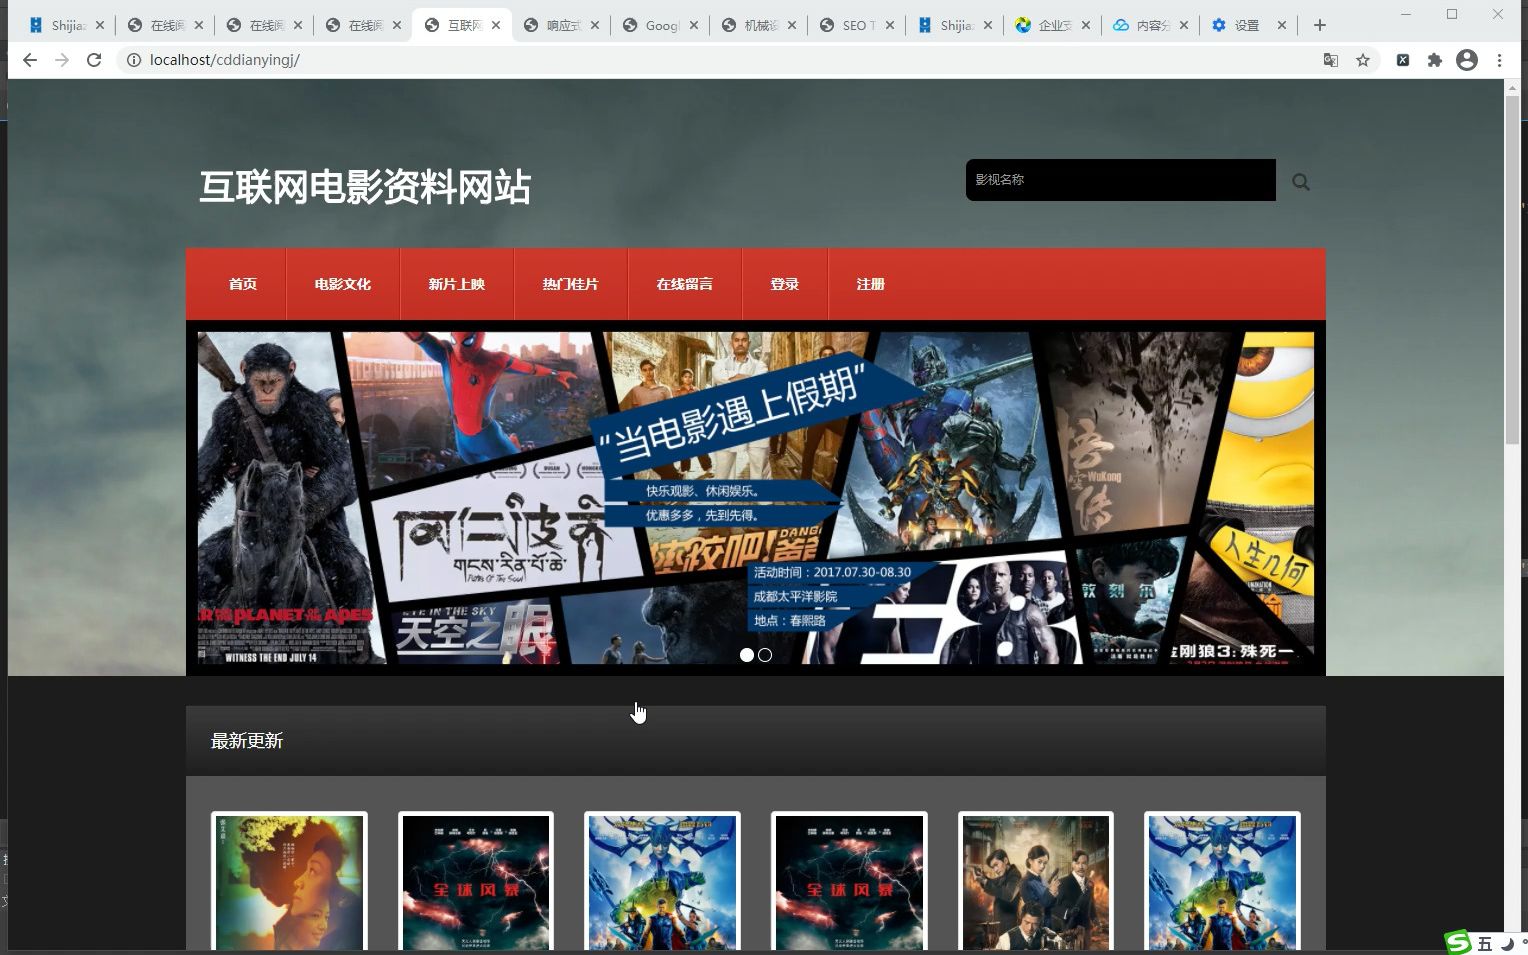Image resolution: width=1528 pixels, height=955 pixels.
Task: Click the page vertical scrollbar thumb
Action: 1512,270
